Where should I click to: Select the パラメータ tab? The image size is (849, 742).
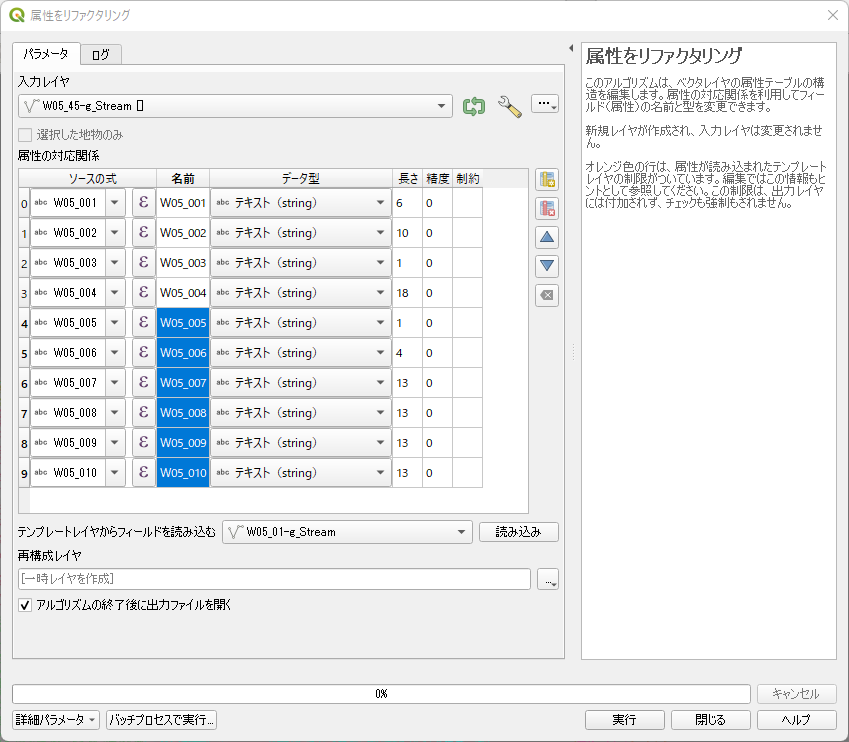tap(46, 54)
